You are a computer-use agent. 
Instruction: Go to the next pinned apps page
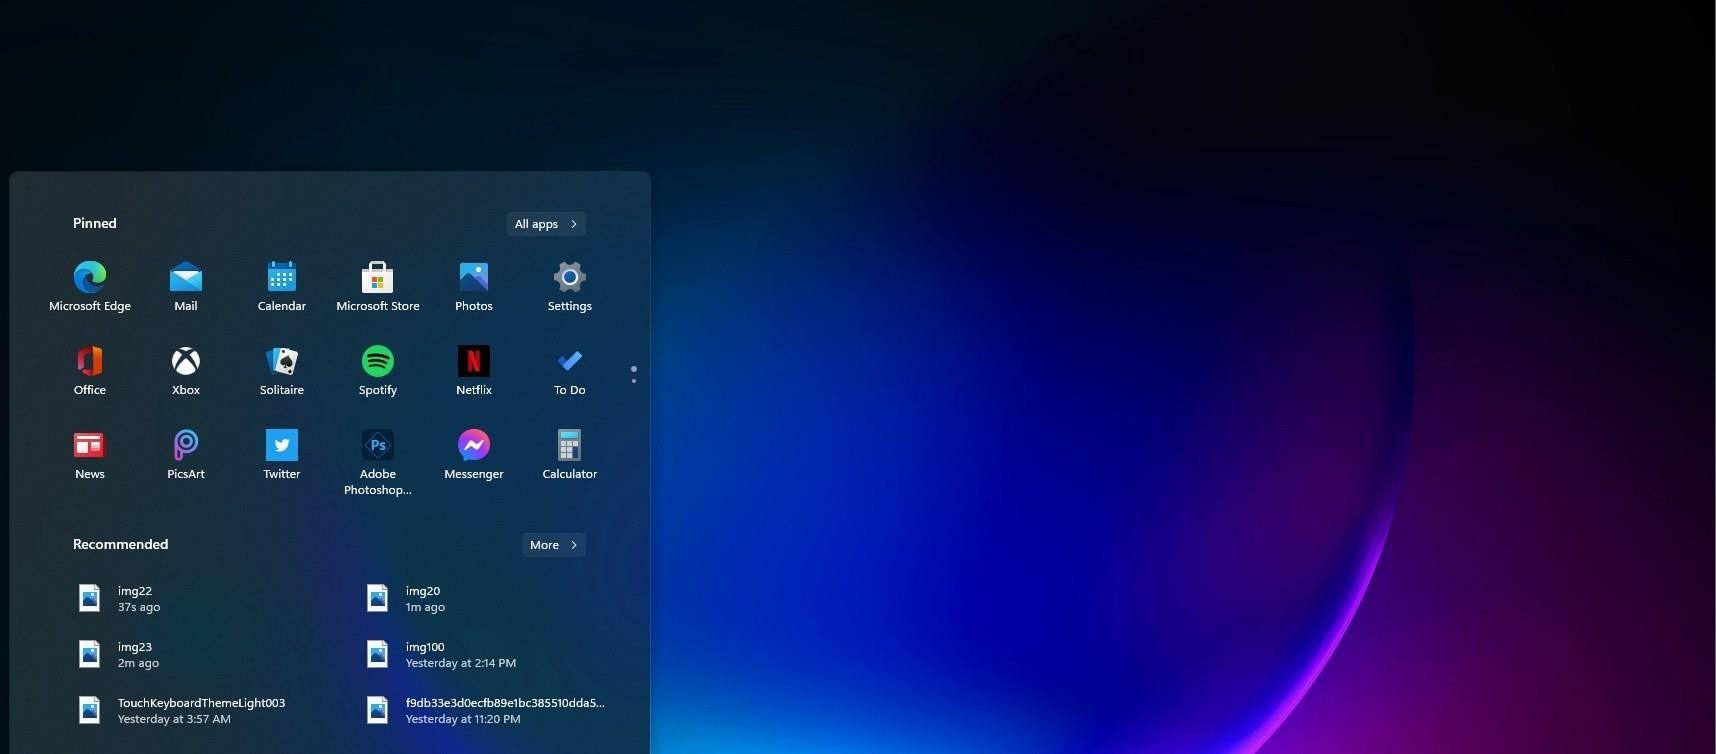634,380
